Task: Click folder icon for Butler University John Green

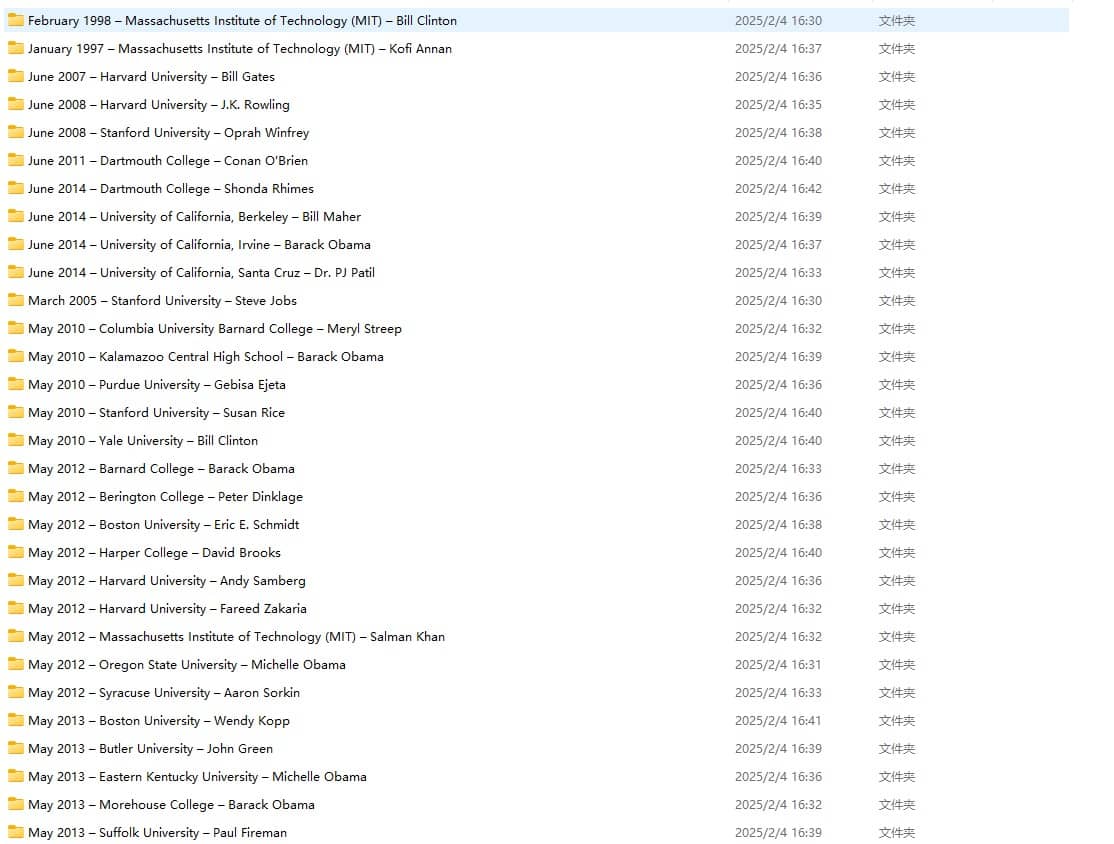Action: [16, 748]
